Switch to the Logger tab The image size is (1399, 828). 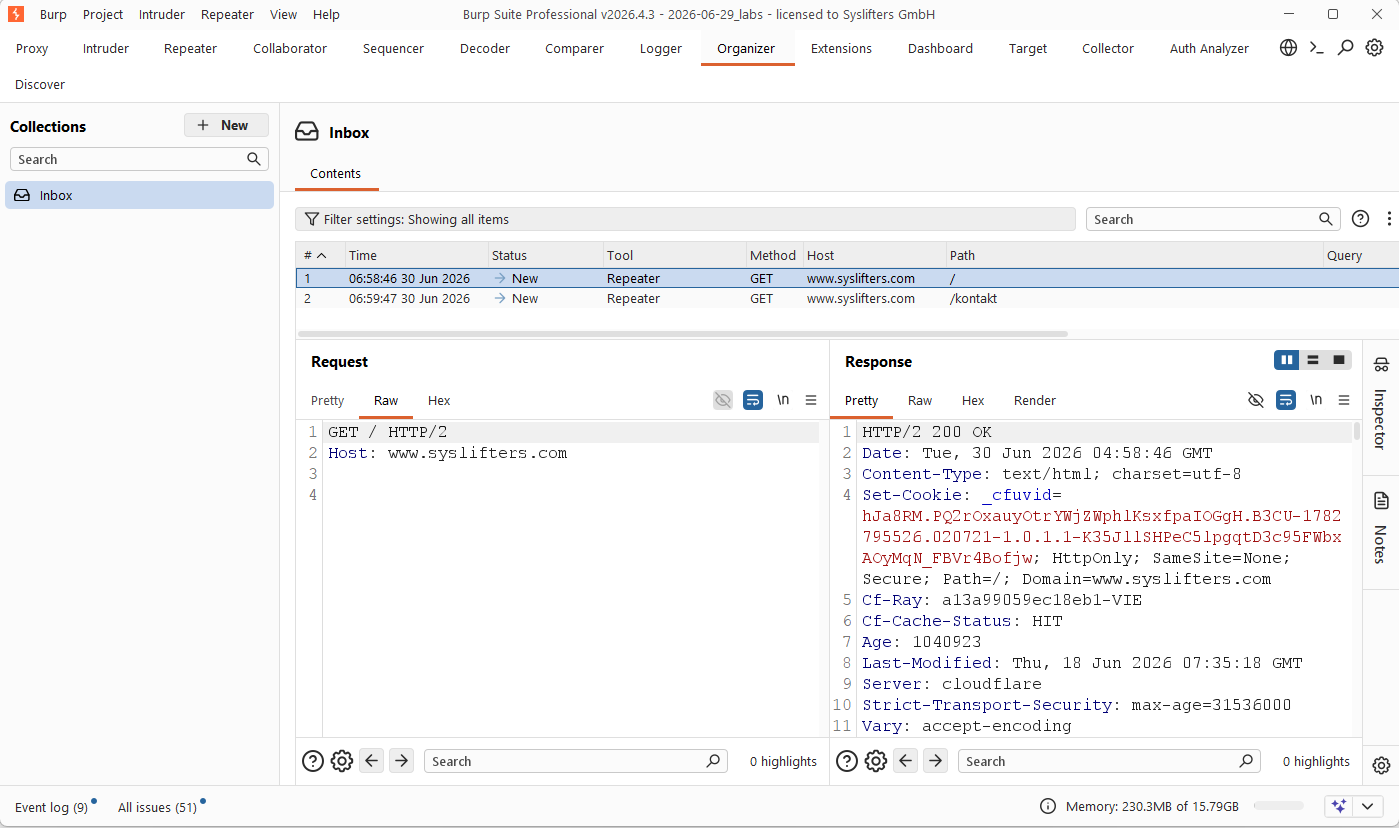pyautogui.click(x=661, y=48)
